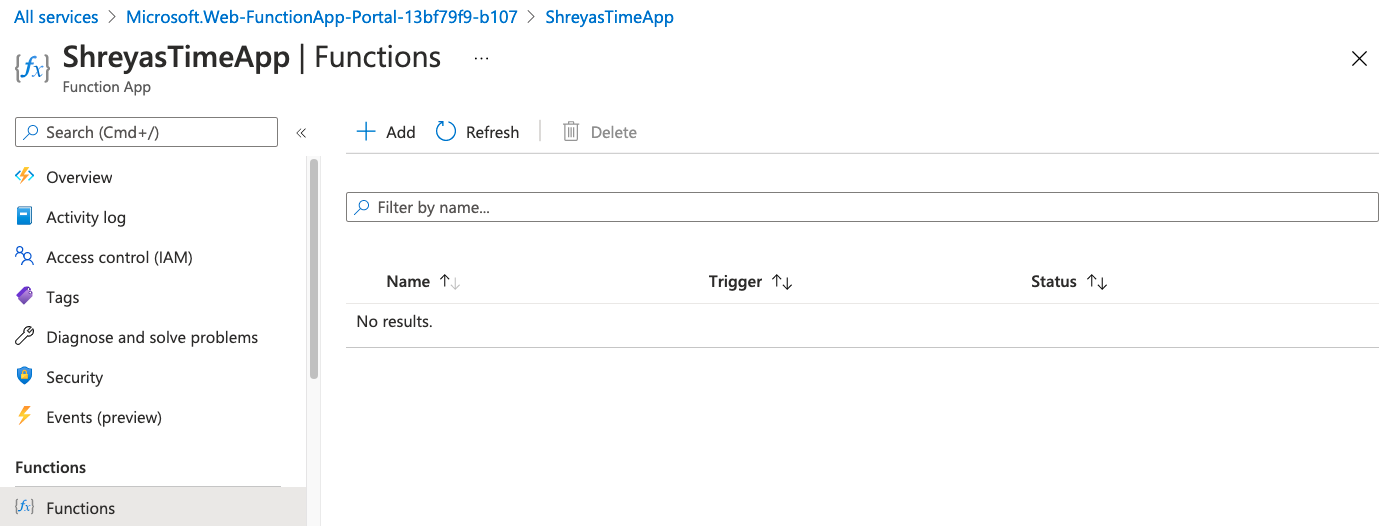
Task: Click the Overview lightning icon
Action: (25, 176)
